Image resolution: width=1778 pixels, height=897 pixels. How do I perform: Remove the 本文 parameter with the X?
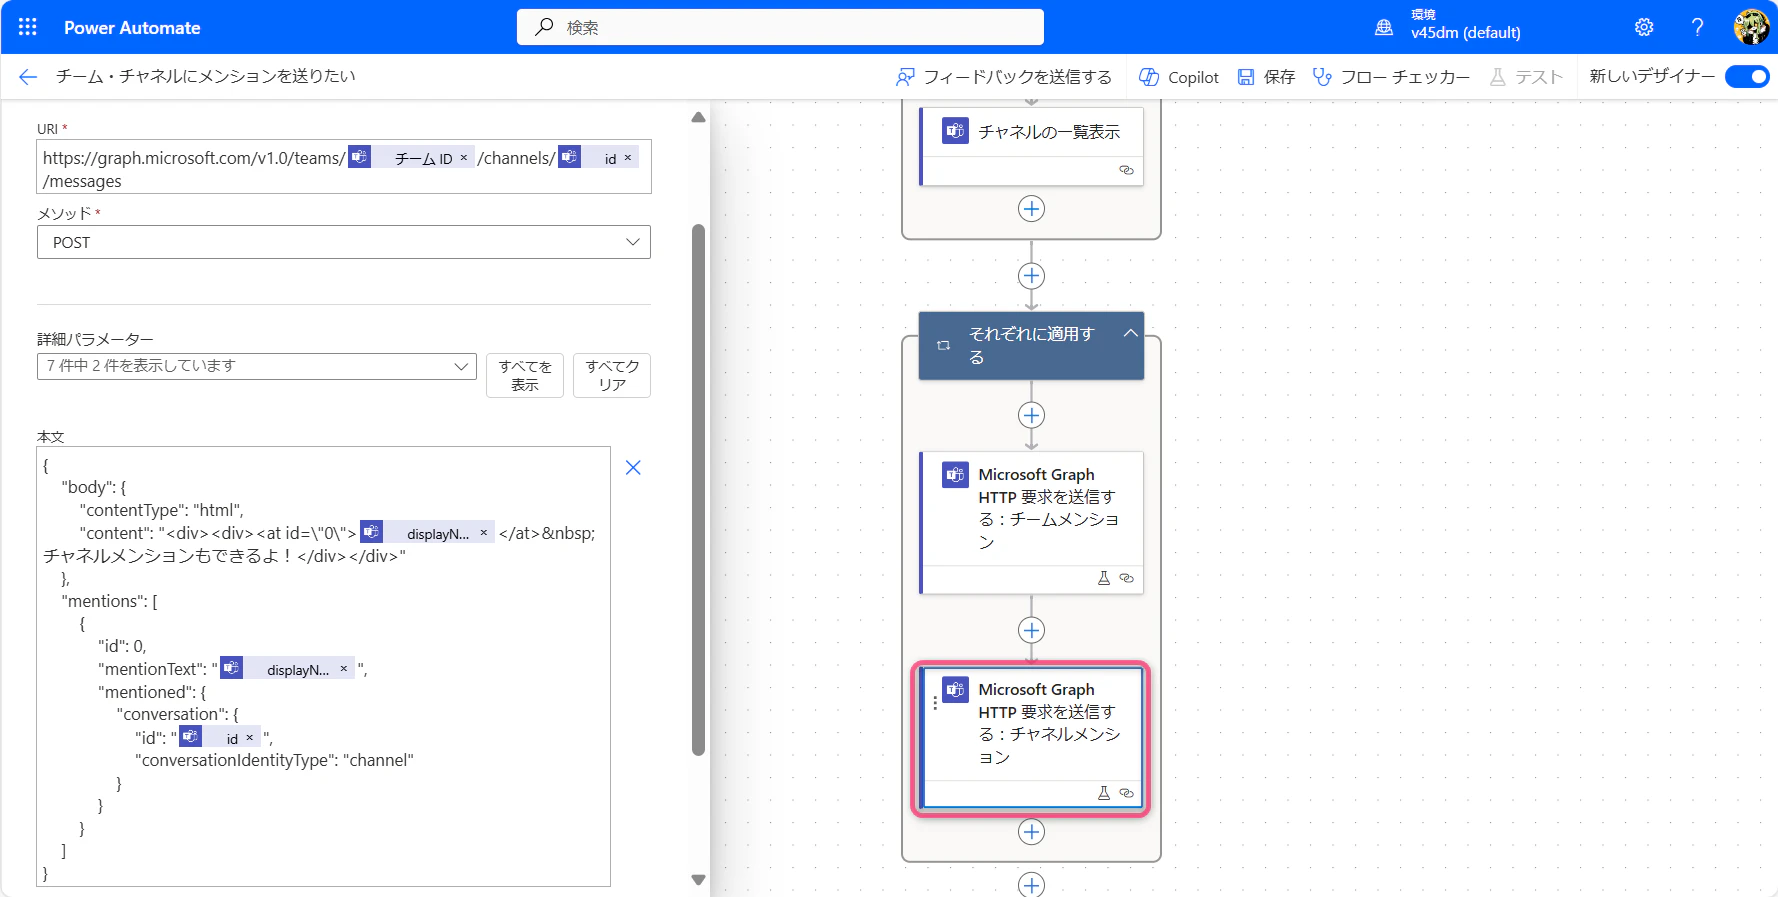[x=633, y=467]
